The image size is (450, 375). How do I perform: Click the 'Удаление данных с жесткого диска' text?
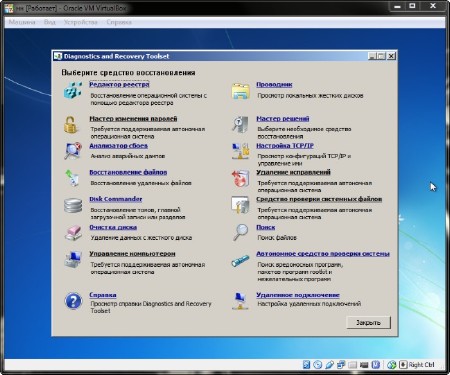(x=141, y=238)
